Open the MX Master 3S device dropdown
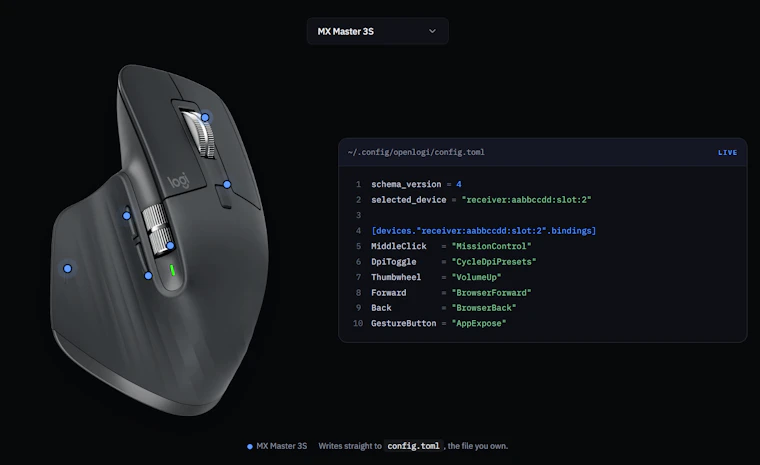Screen dimensions: 760x465 click(x=377, y=31)
